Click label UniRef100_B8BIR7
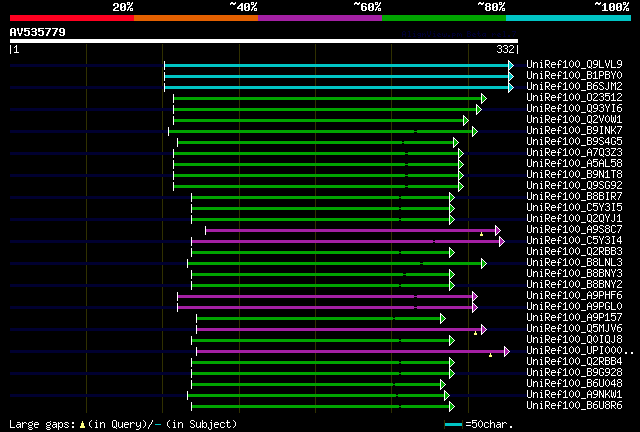Screen dimensions: 640x432 [x=574, y=197]
